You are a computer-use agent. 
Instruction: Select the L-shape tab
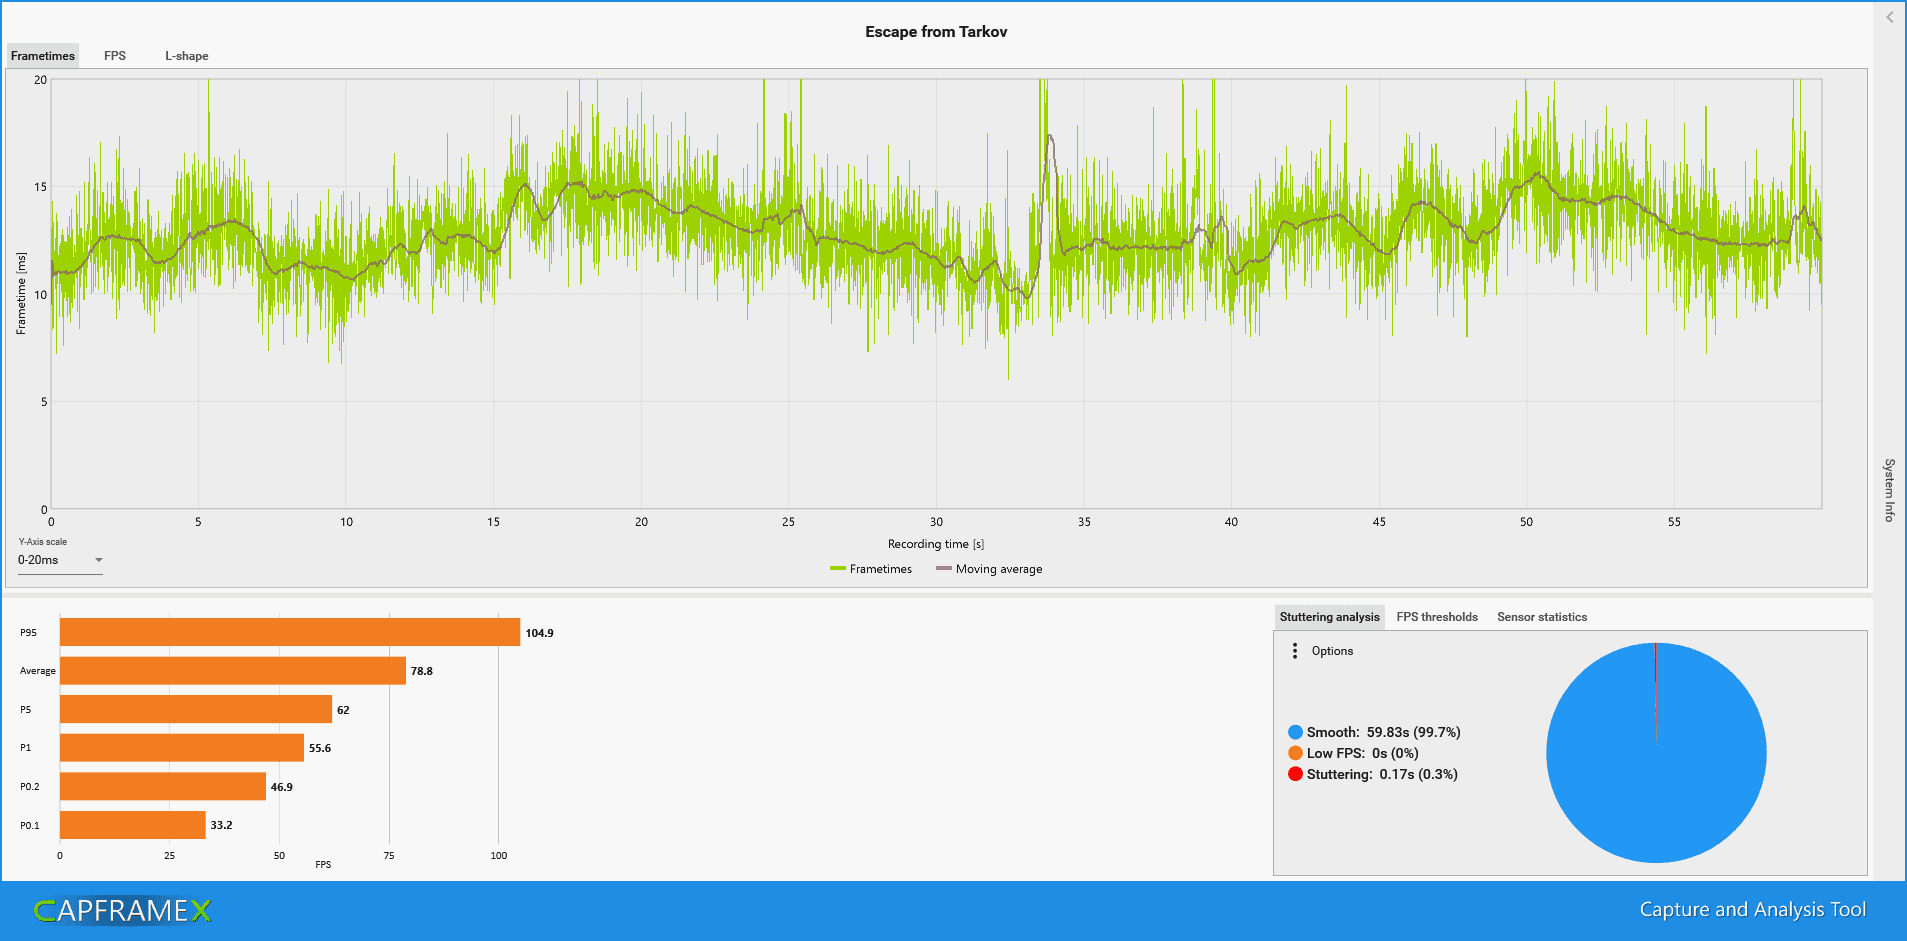click(187, 56)
